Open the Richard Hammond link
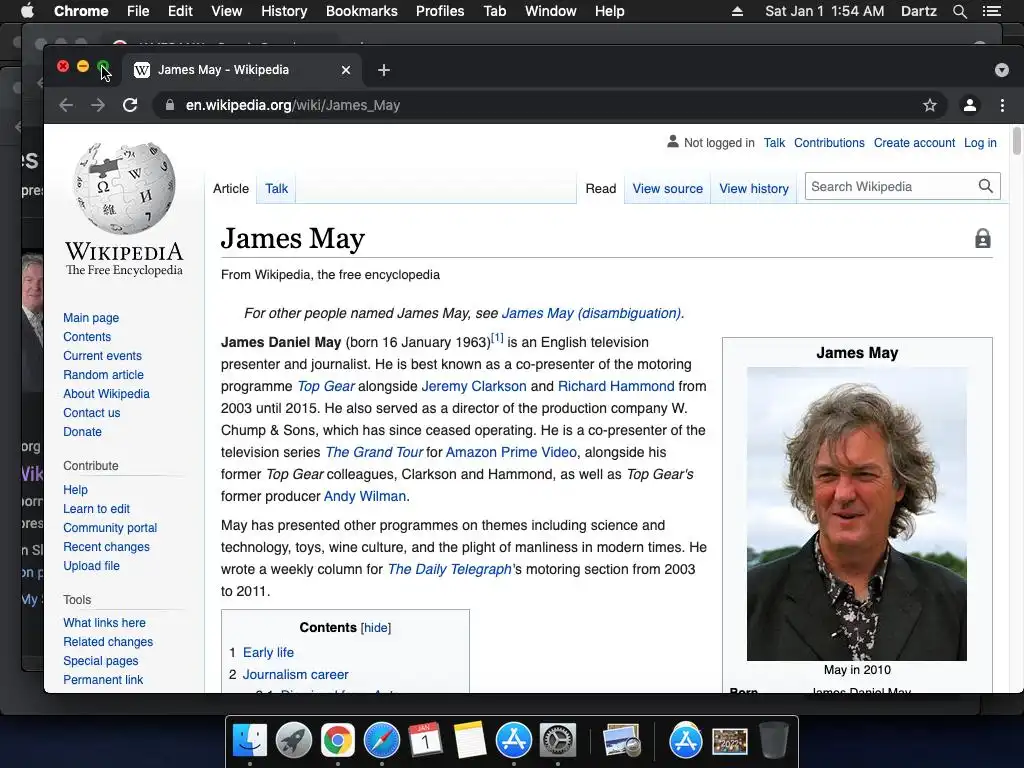This screenshot has width=1024, height=768. 616,387
